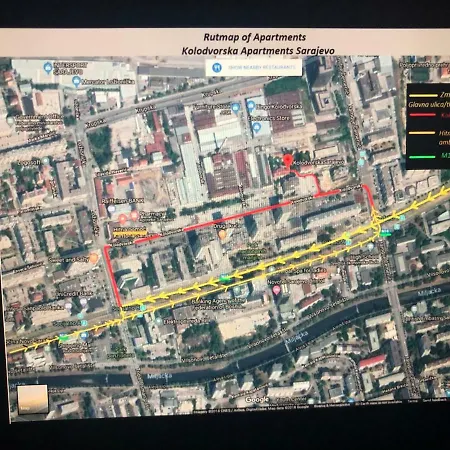The width and height of the screenshot is (450, 450).
Task: Click the Raiffeisen BANK marker
Action: click(112, 209)
